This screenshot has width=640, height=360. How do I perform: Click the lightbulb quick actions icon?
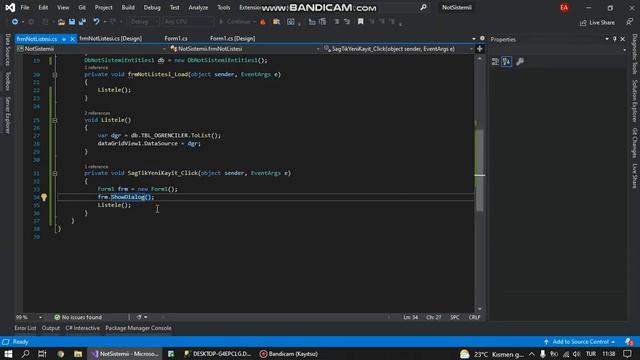click(x=44, y=197)
